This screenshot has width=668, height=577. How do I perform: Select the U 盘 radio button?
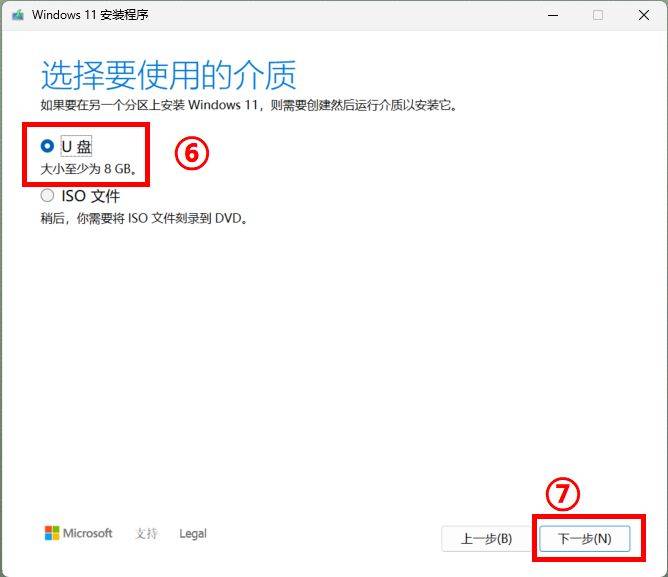[x=47, y=146]
